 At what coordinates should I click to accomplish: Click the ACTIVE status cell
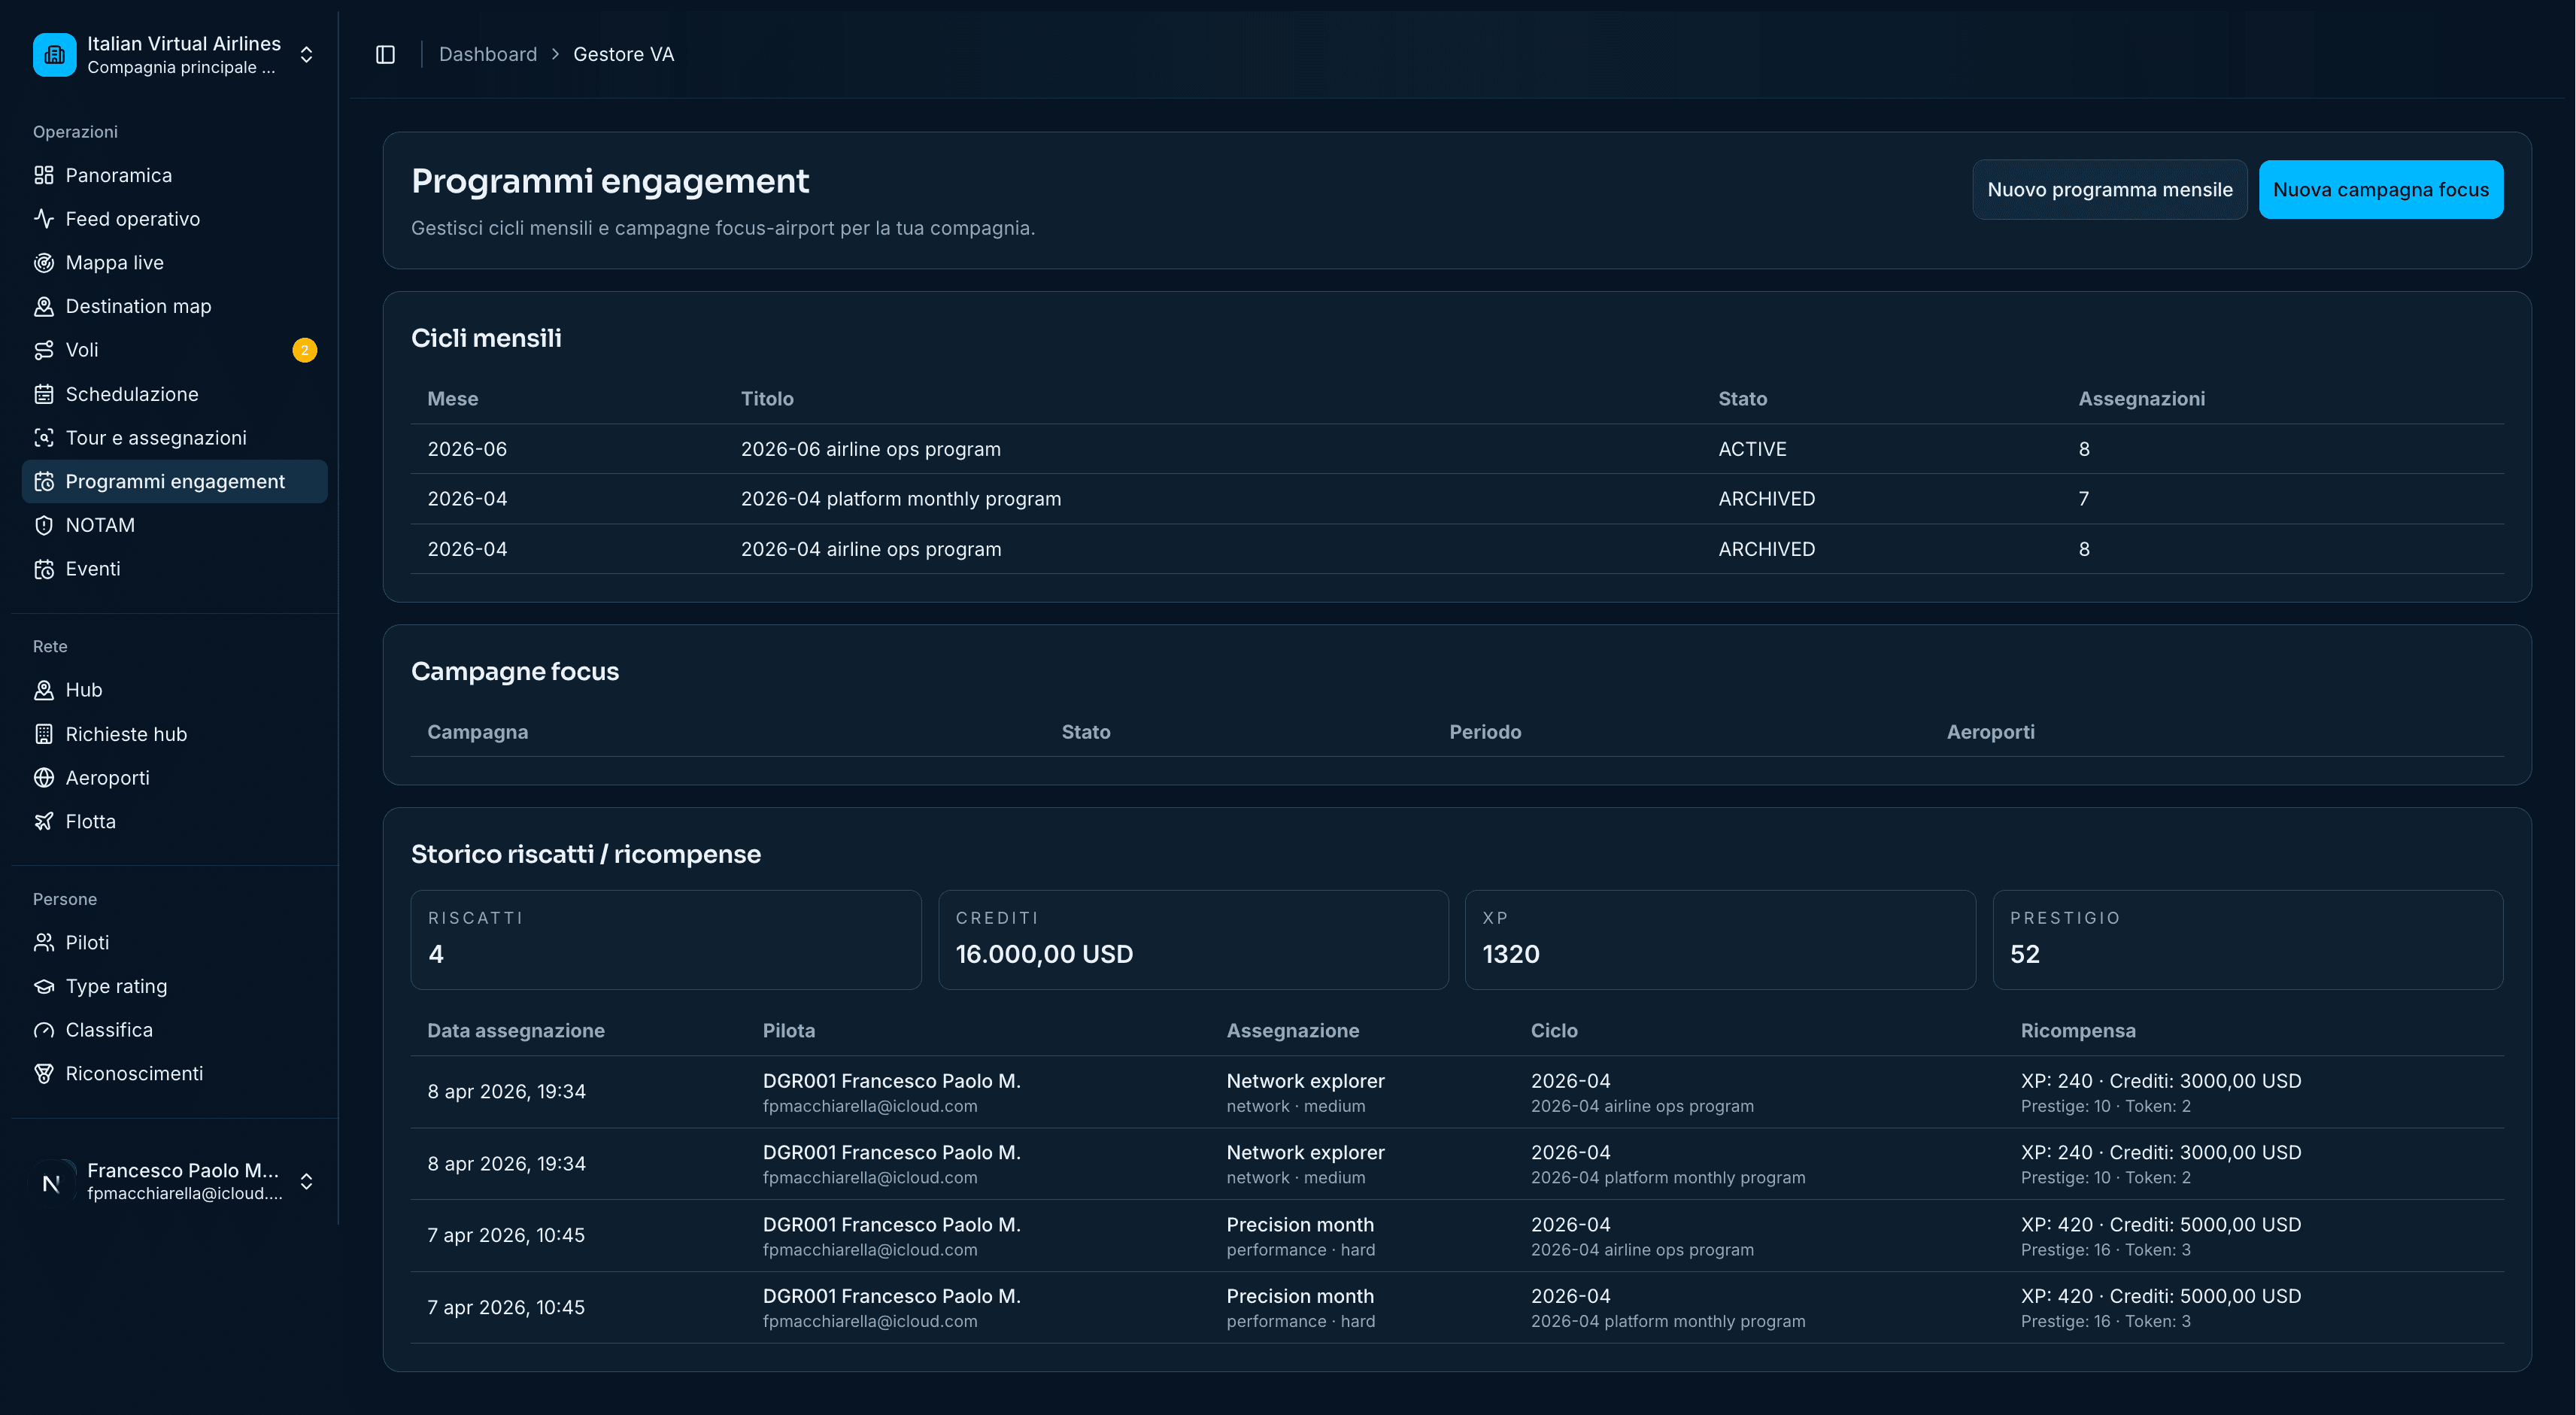coord(1752,449)
